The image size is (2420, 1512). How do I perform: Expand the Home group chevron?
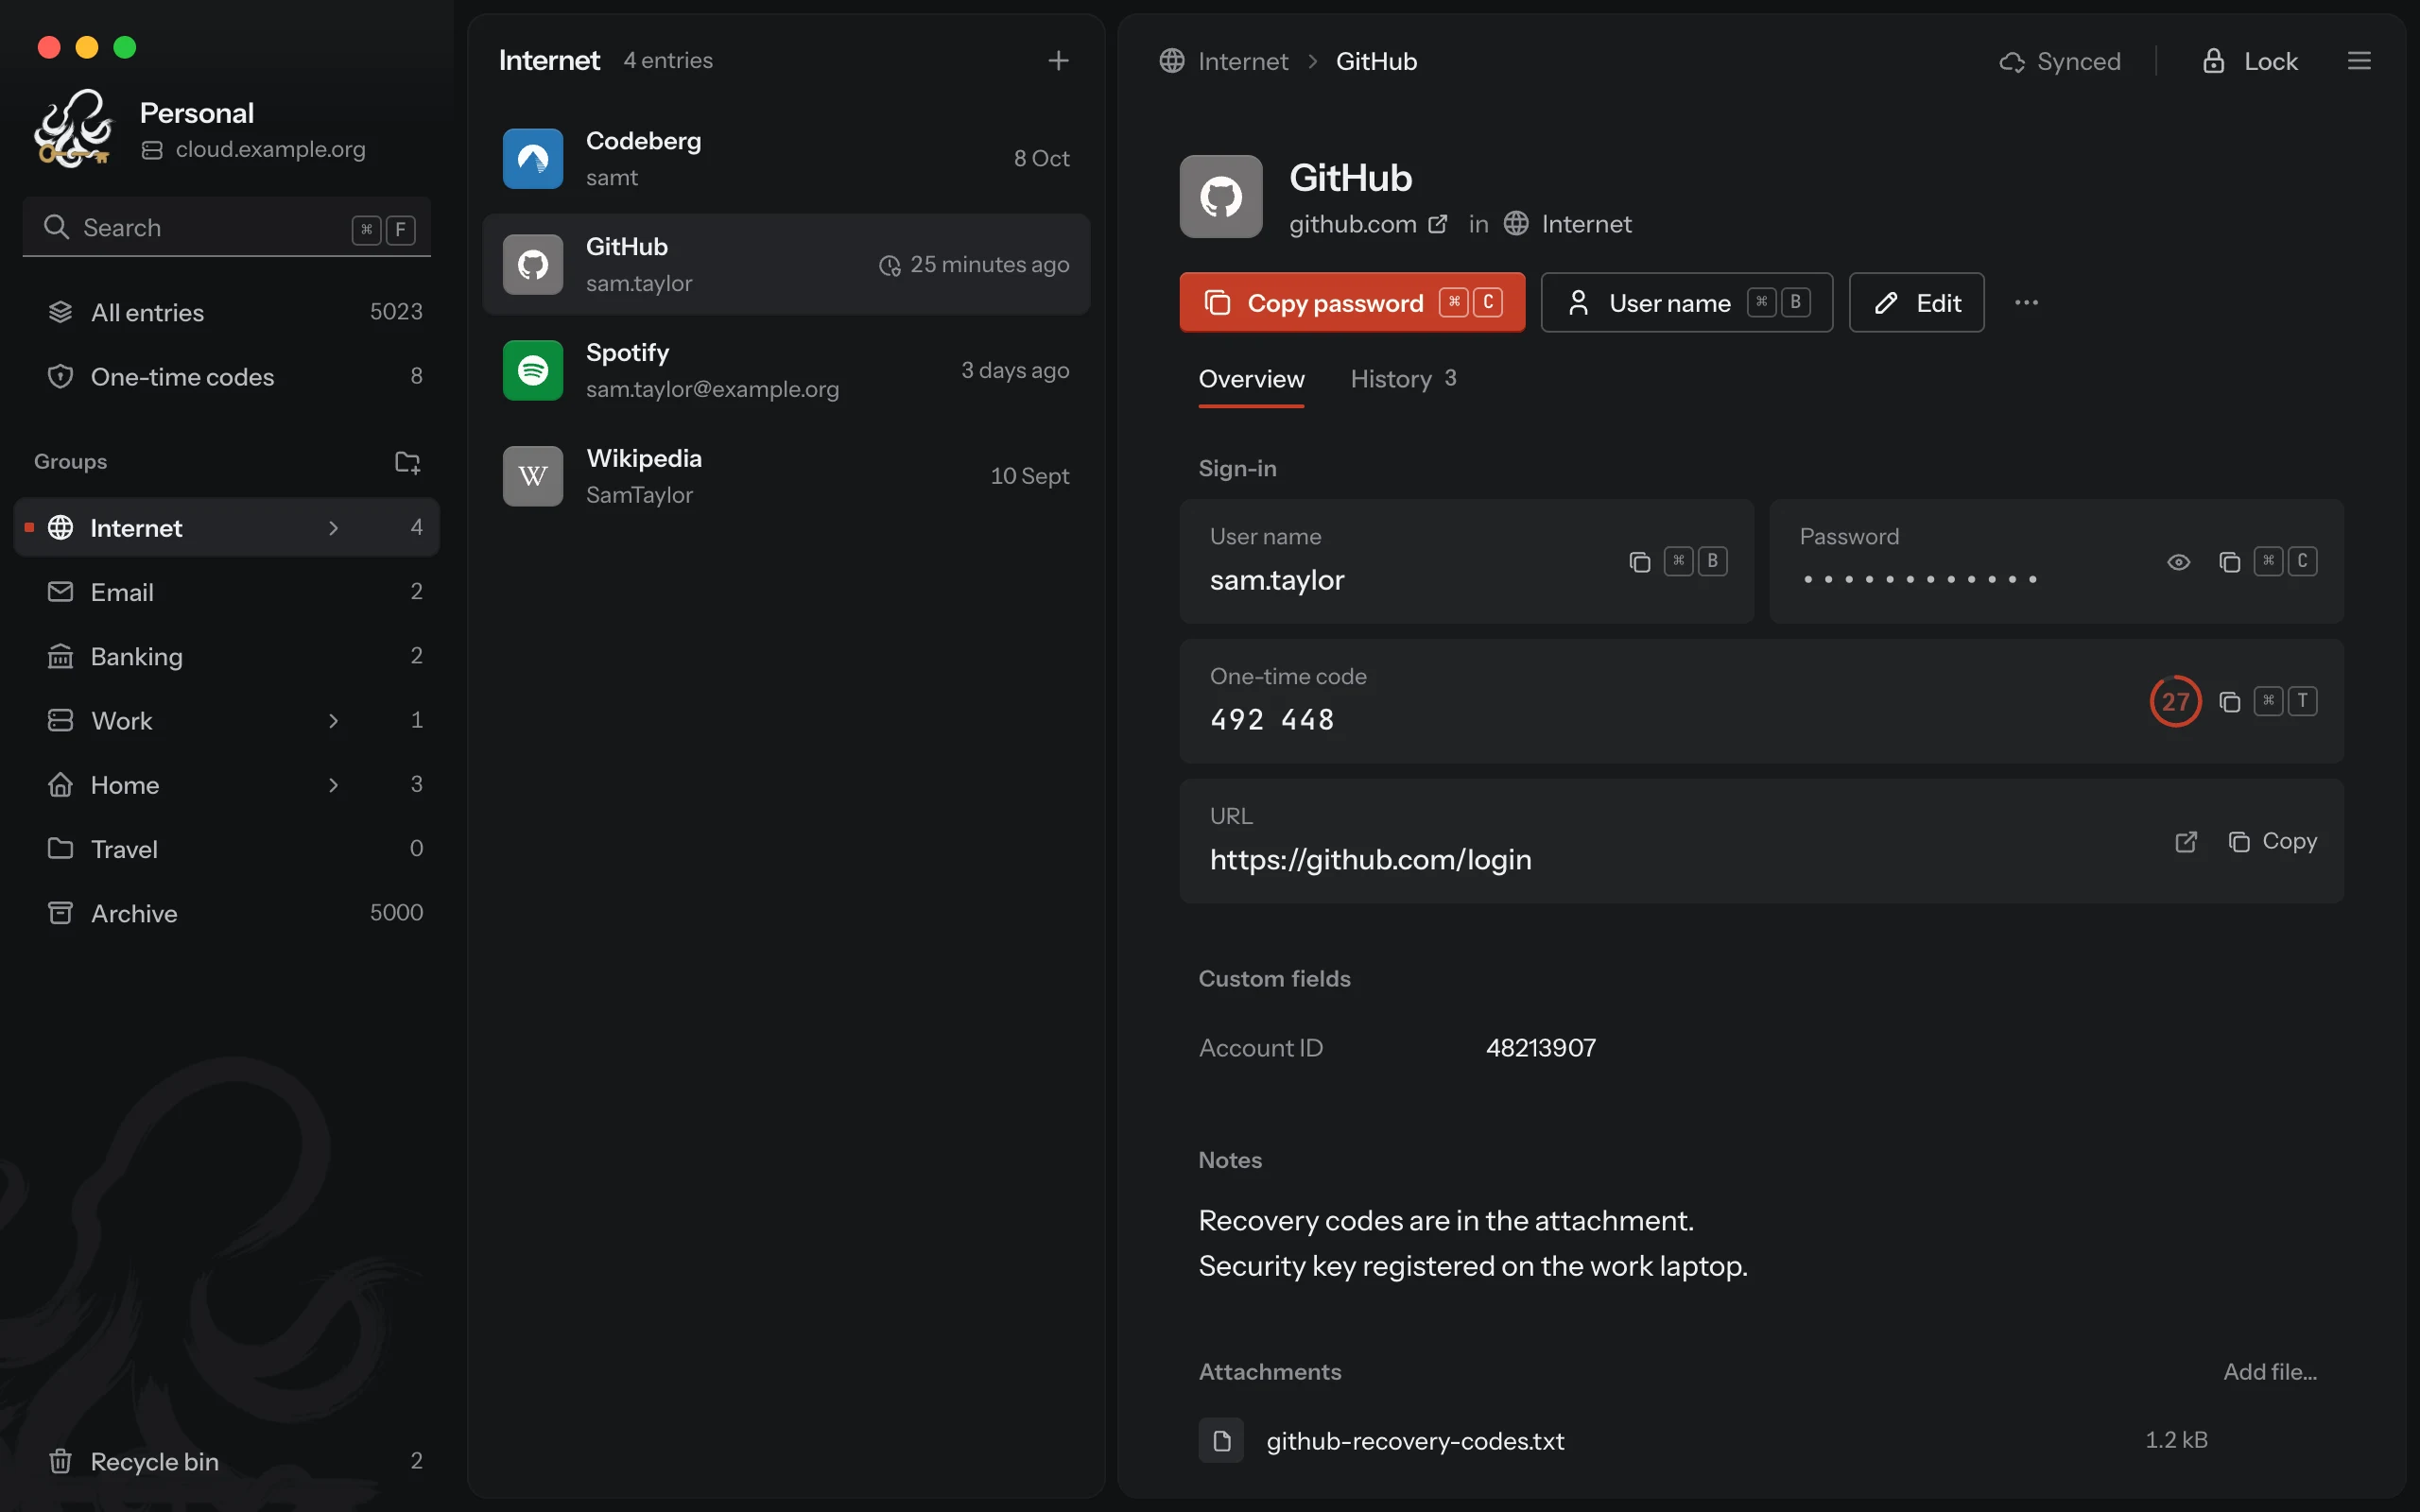pos(334,785)
